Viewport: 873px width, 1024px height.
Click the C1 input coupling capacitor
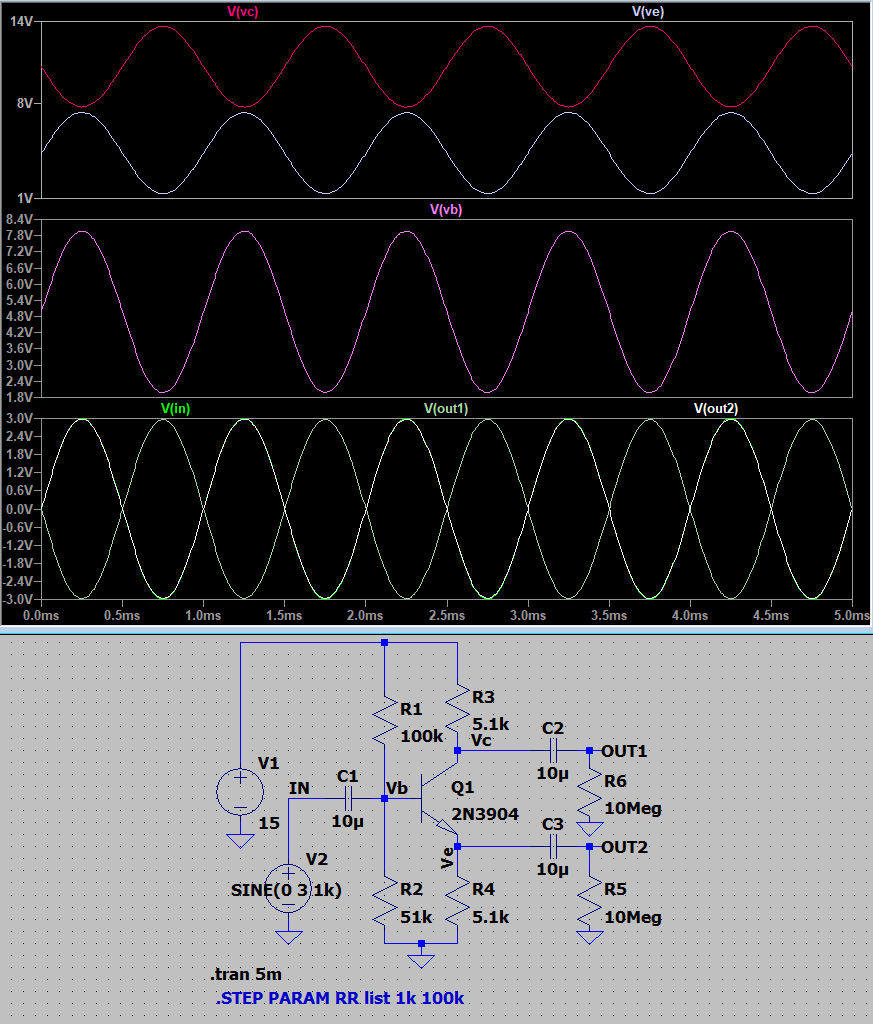click(x=349, y=798)
